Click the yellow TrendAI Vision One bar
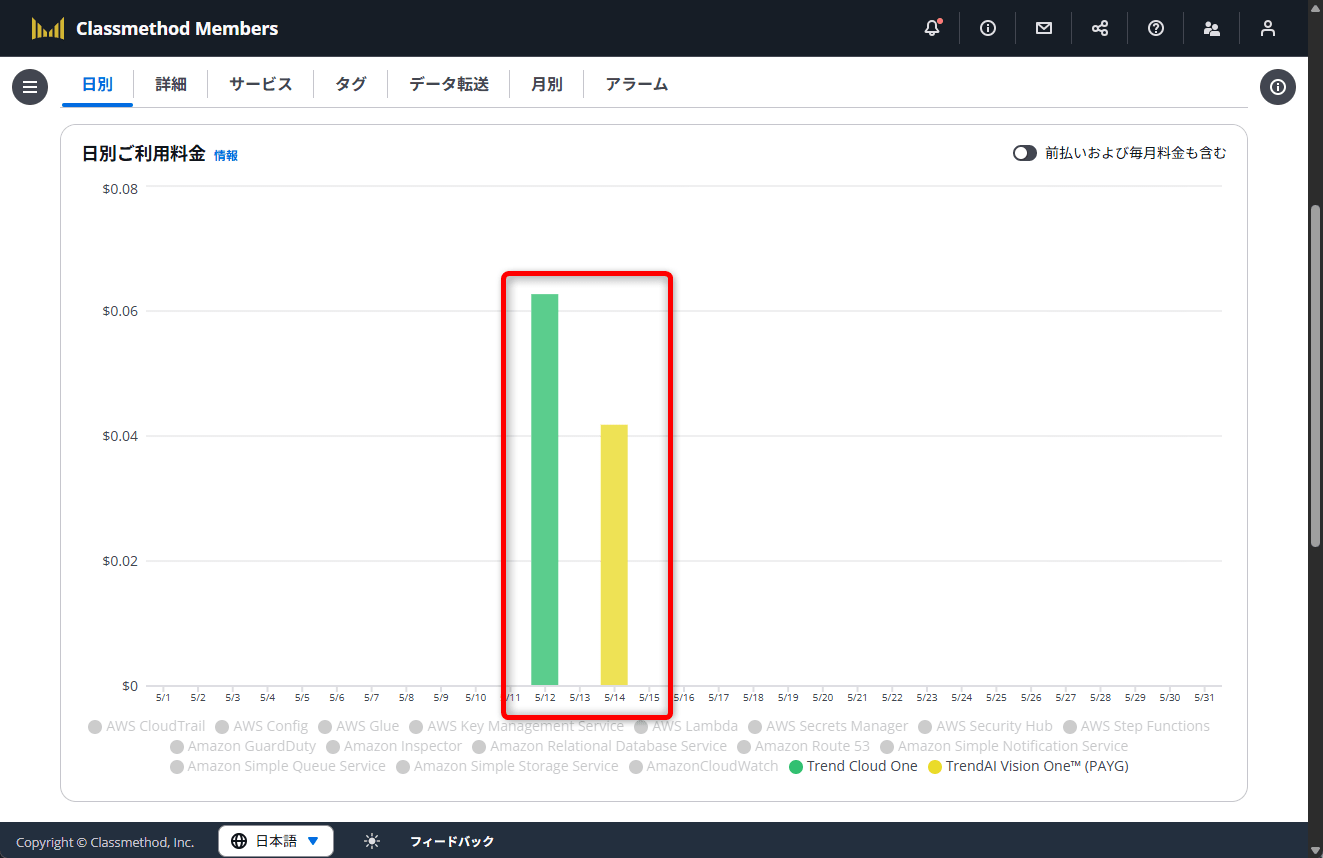Screen dimensions: 1323x858 pyautogui.click(x=614, y=555)
